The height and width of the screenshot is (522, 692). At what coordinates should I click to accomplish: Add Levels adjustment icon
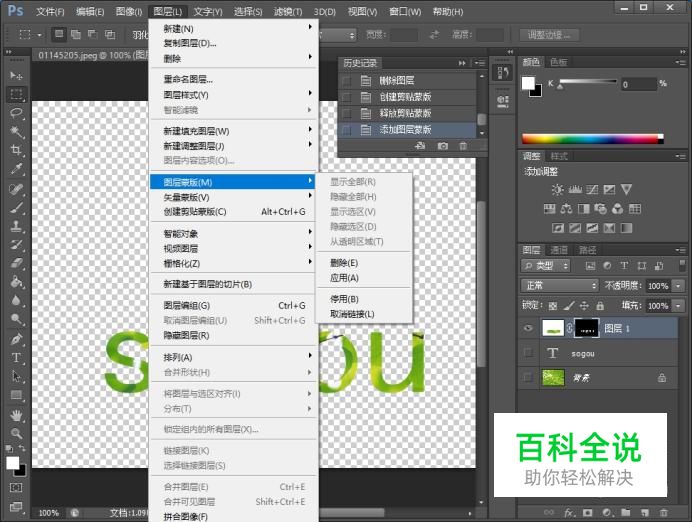pos(575,190)
